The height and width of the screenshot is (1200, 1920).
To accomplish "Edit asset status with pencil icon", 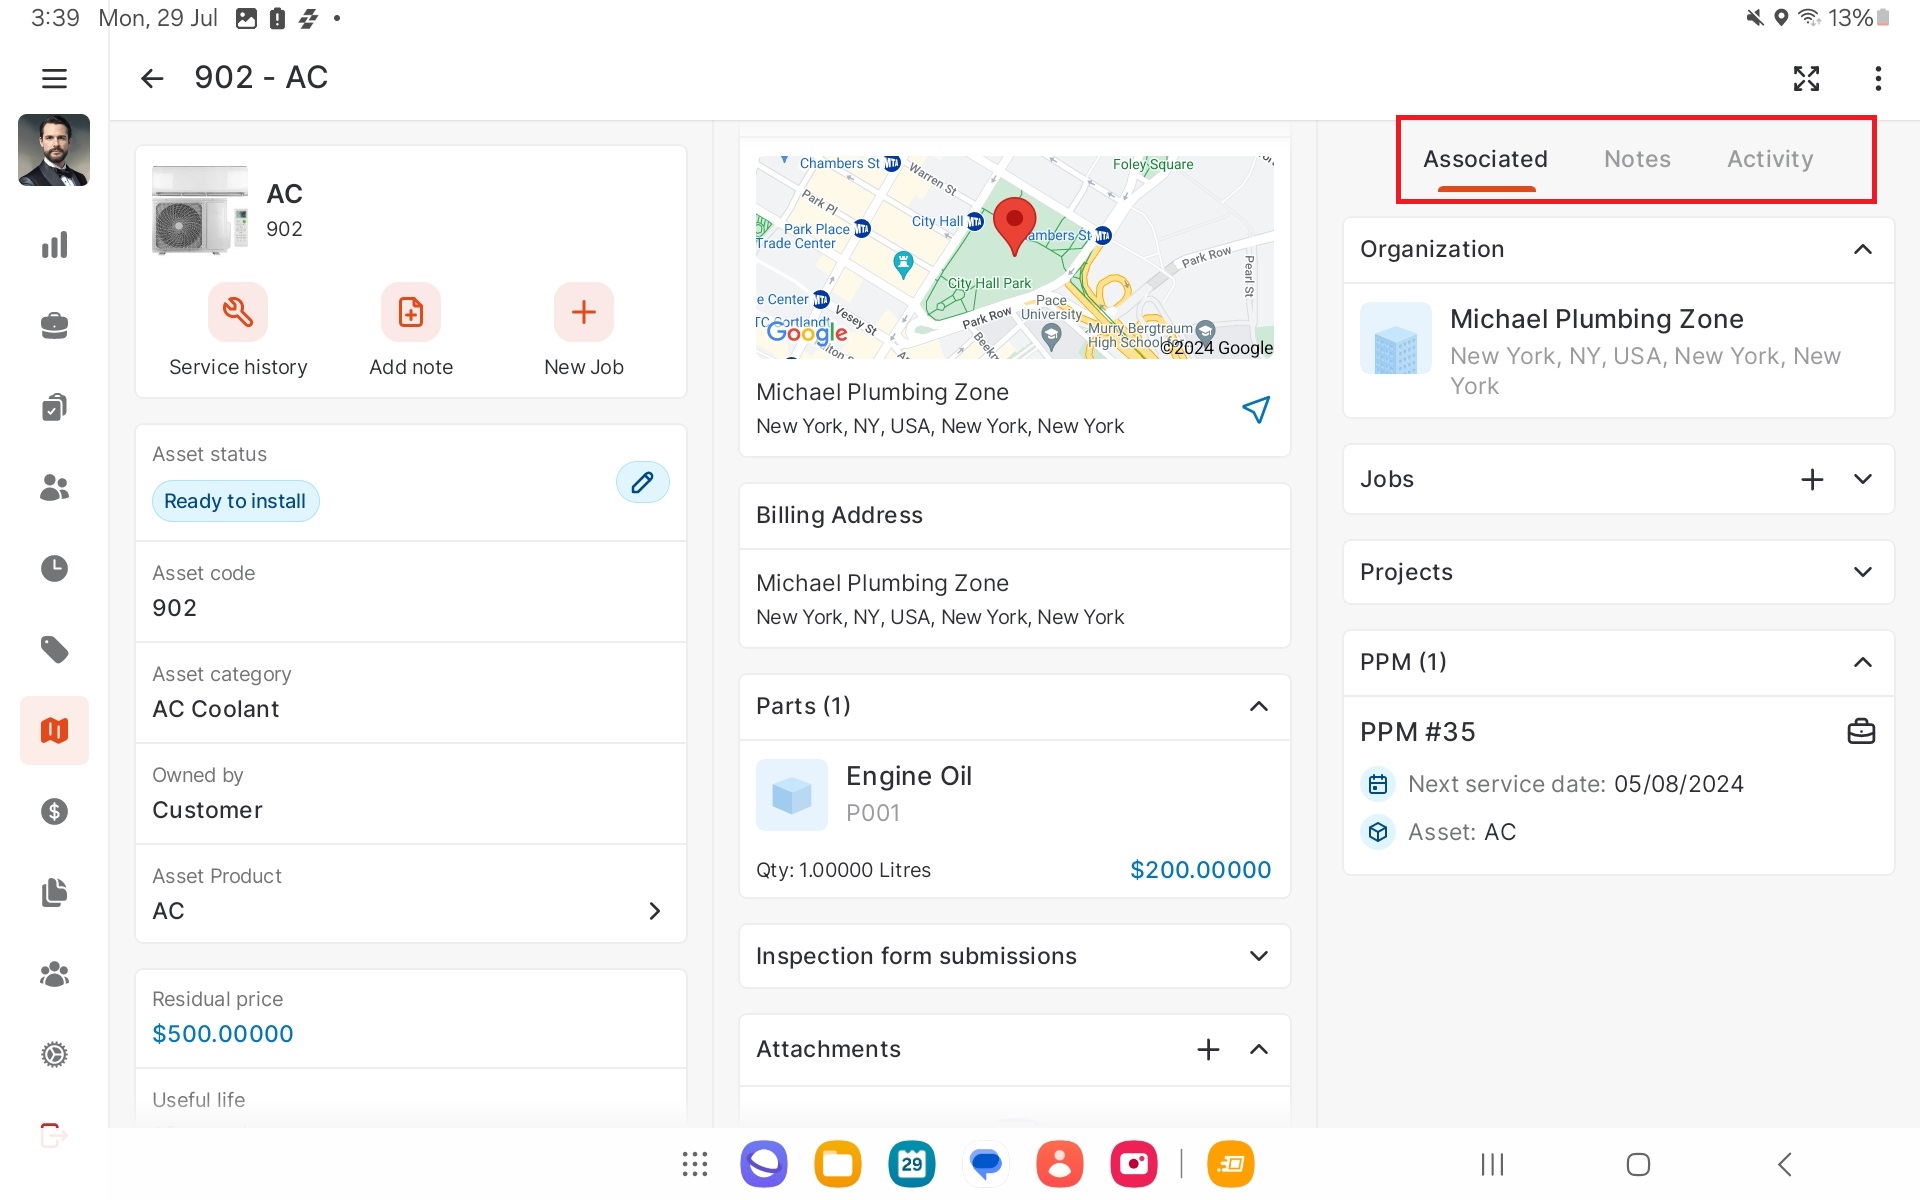I will (x=642, y=482).
